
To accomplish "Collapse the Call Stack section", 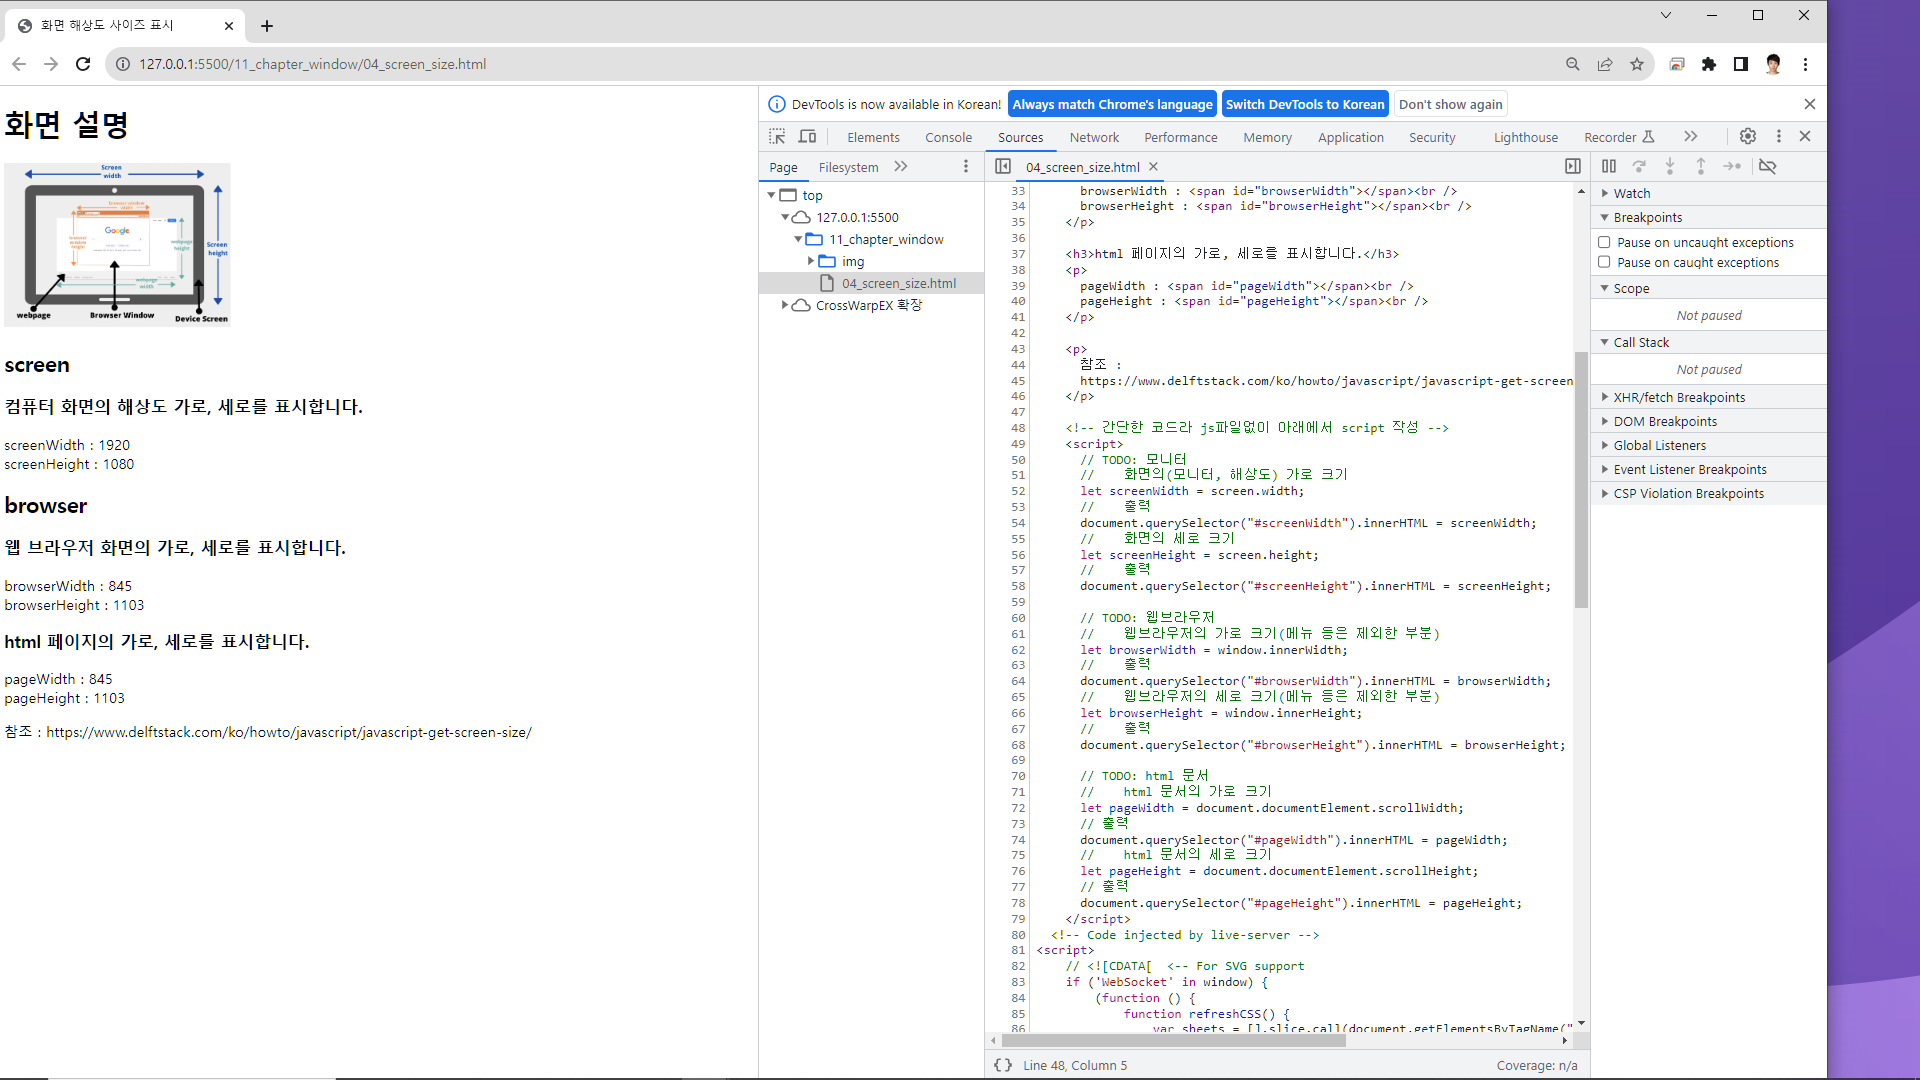I will click(1640, 342).
